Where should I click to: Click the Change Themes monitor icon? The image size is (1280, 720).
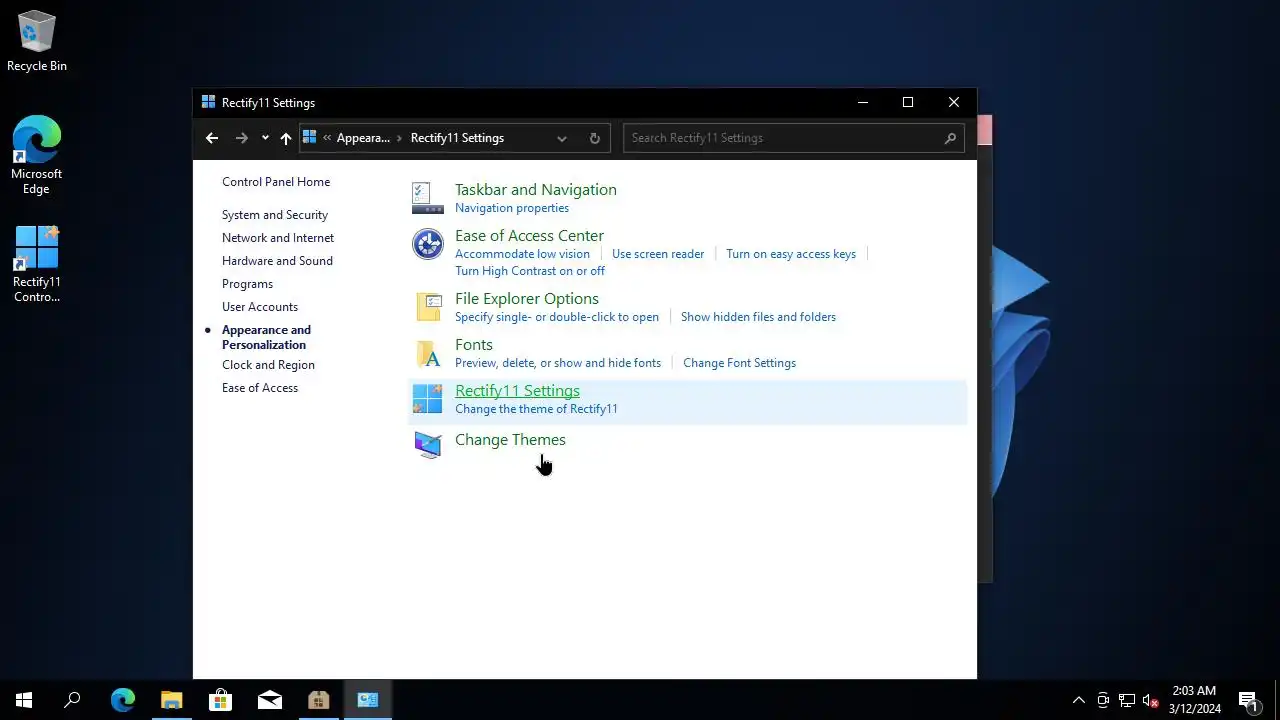point(428,444)
